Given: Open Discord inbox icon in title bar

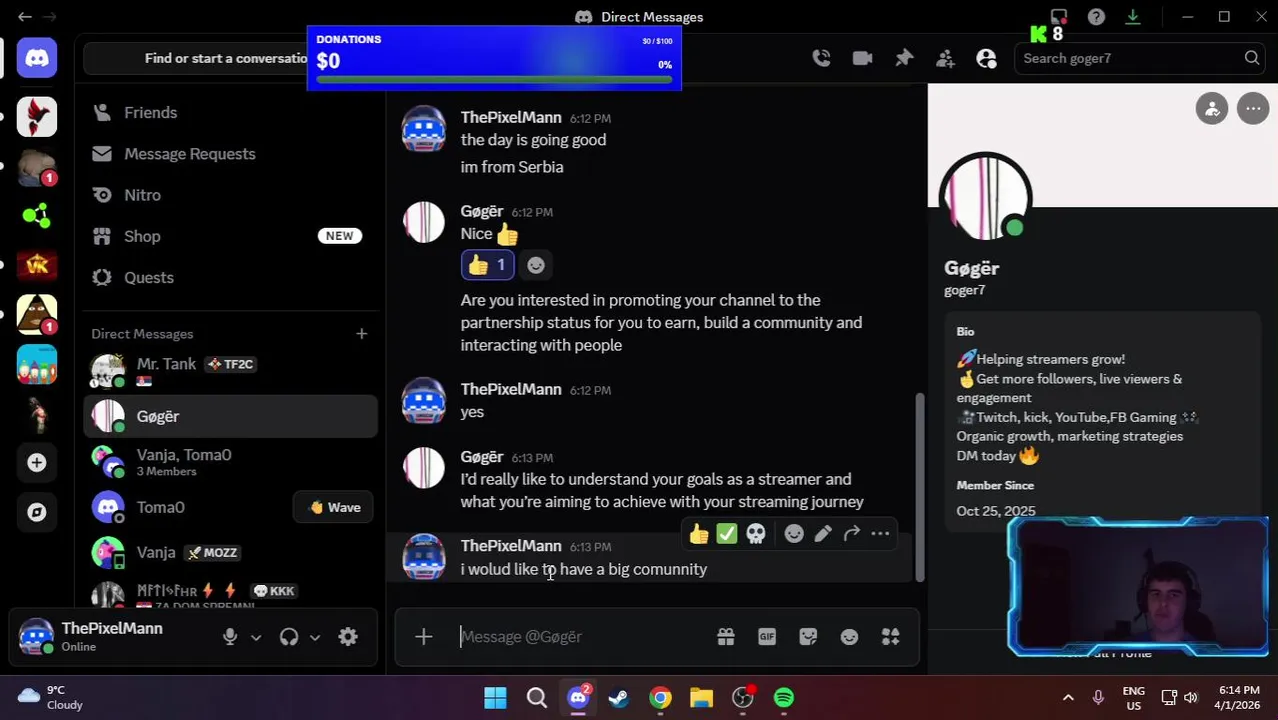Looking at the screenshot, I should (1059, 17).
